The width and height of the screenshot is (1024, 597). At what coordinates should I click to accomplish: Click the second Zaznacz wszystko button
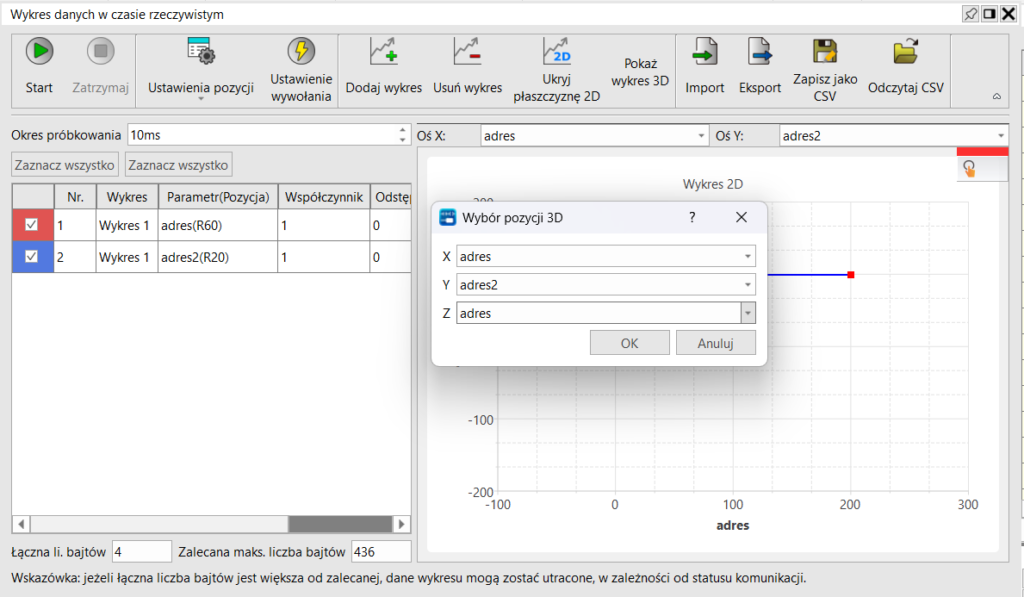pyautogui.click(x=178, y=165)
